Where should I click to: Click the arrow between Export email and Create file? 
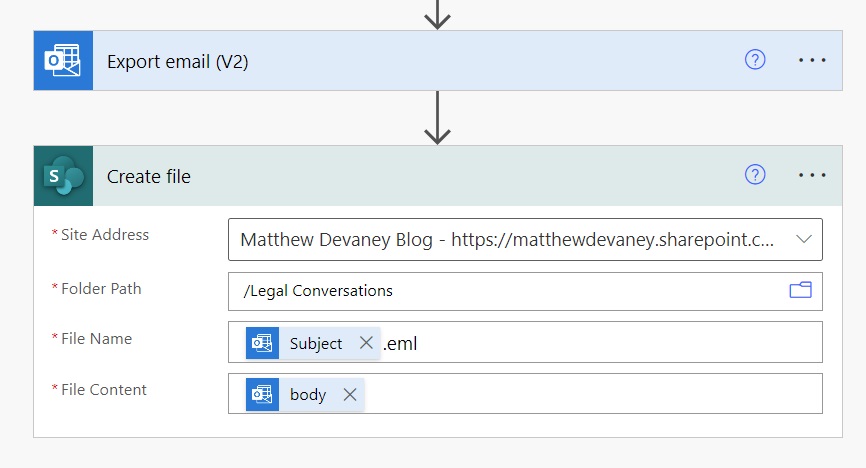point(437,118)
